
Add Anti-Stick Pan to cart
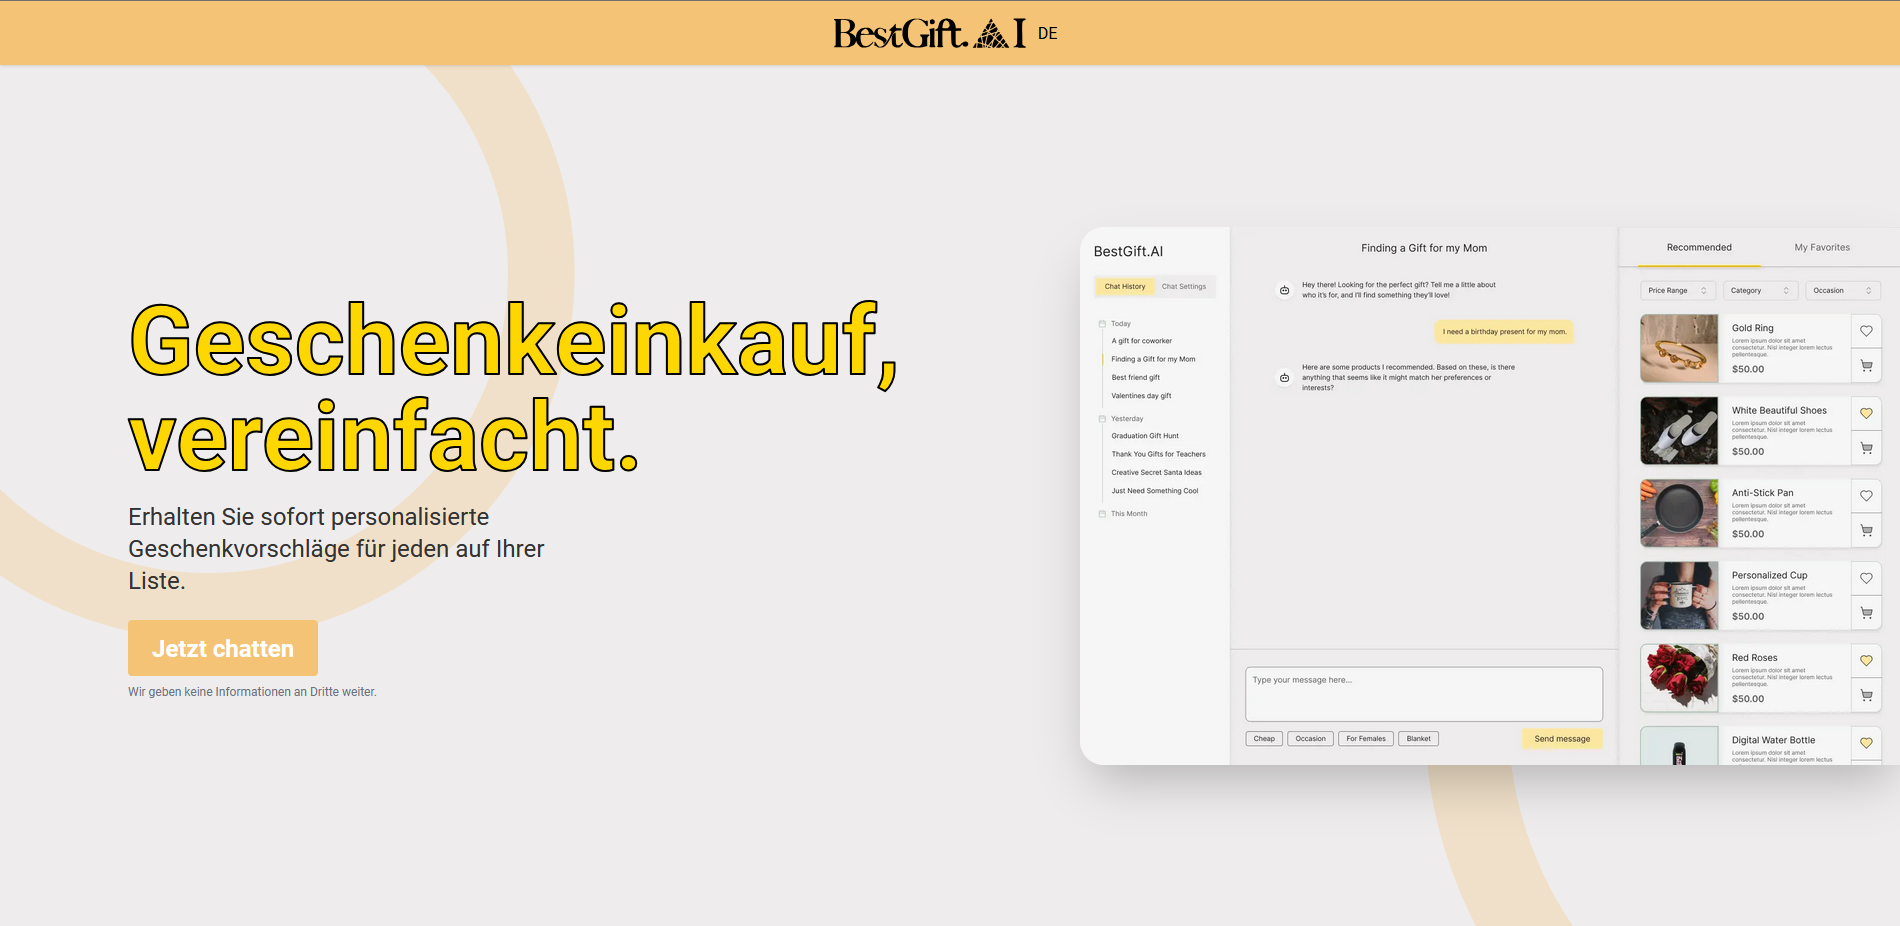1866,531
